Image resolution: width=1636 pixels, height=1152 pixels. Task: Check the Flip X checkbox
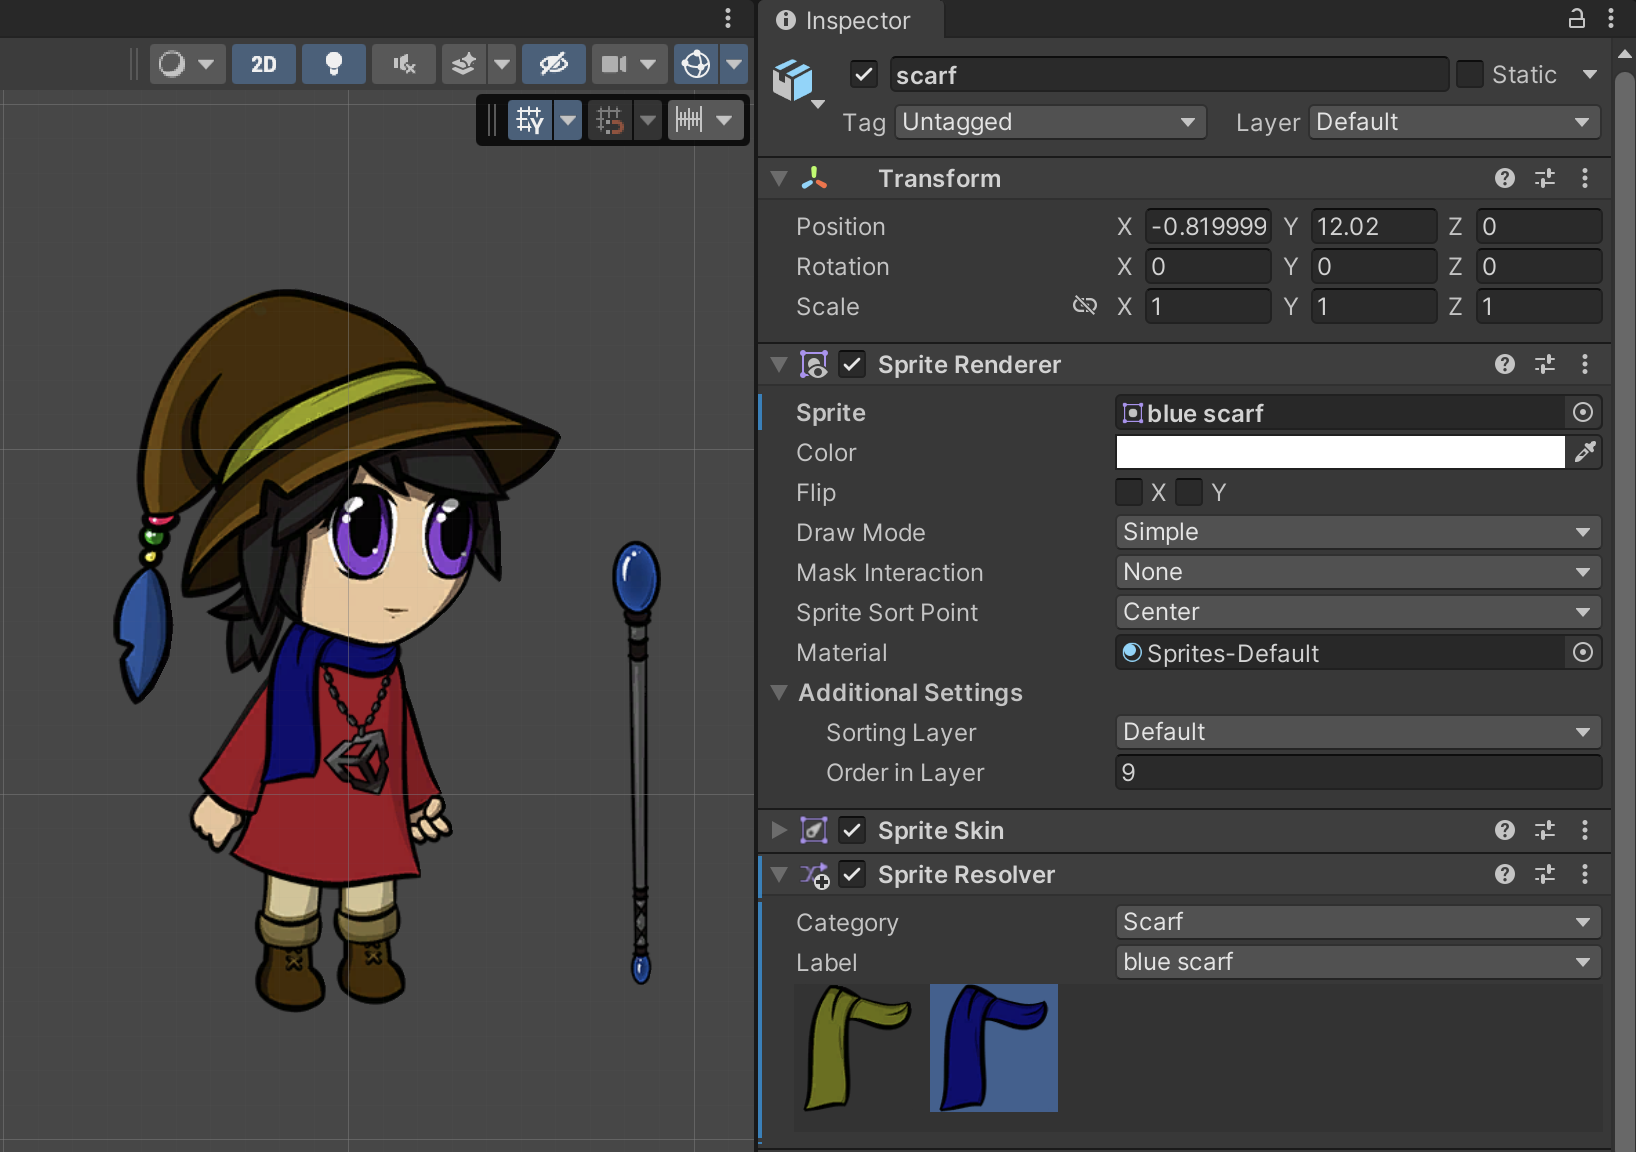1129,492
